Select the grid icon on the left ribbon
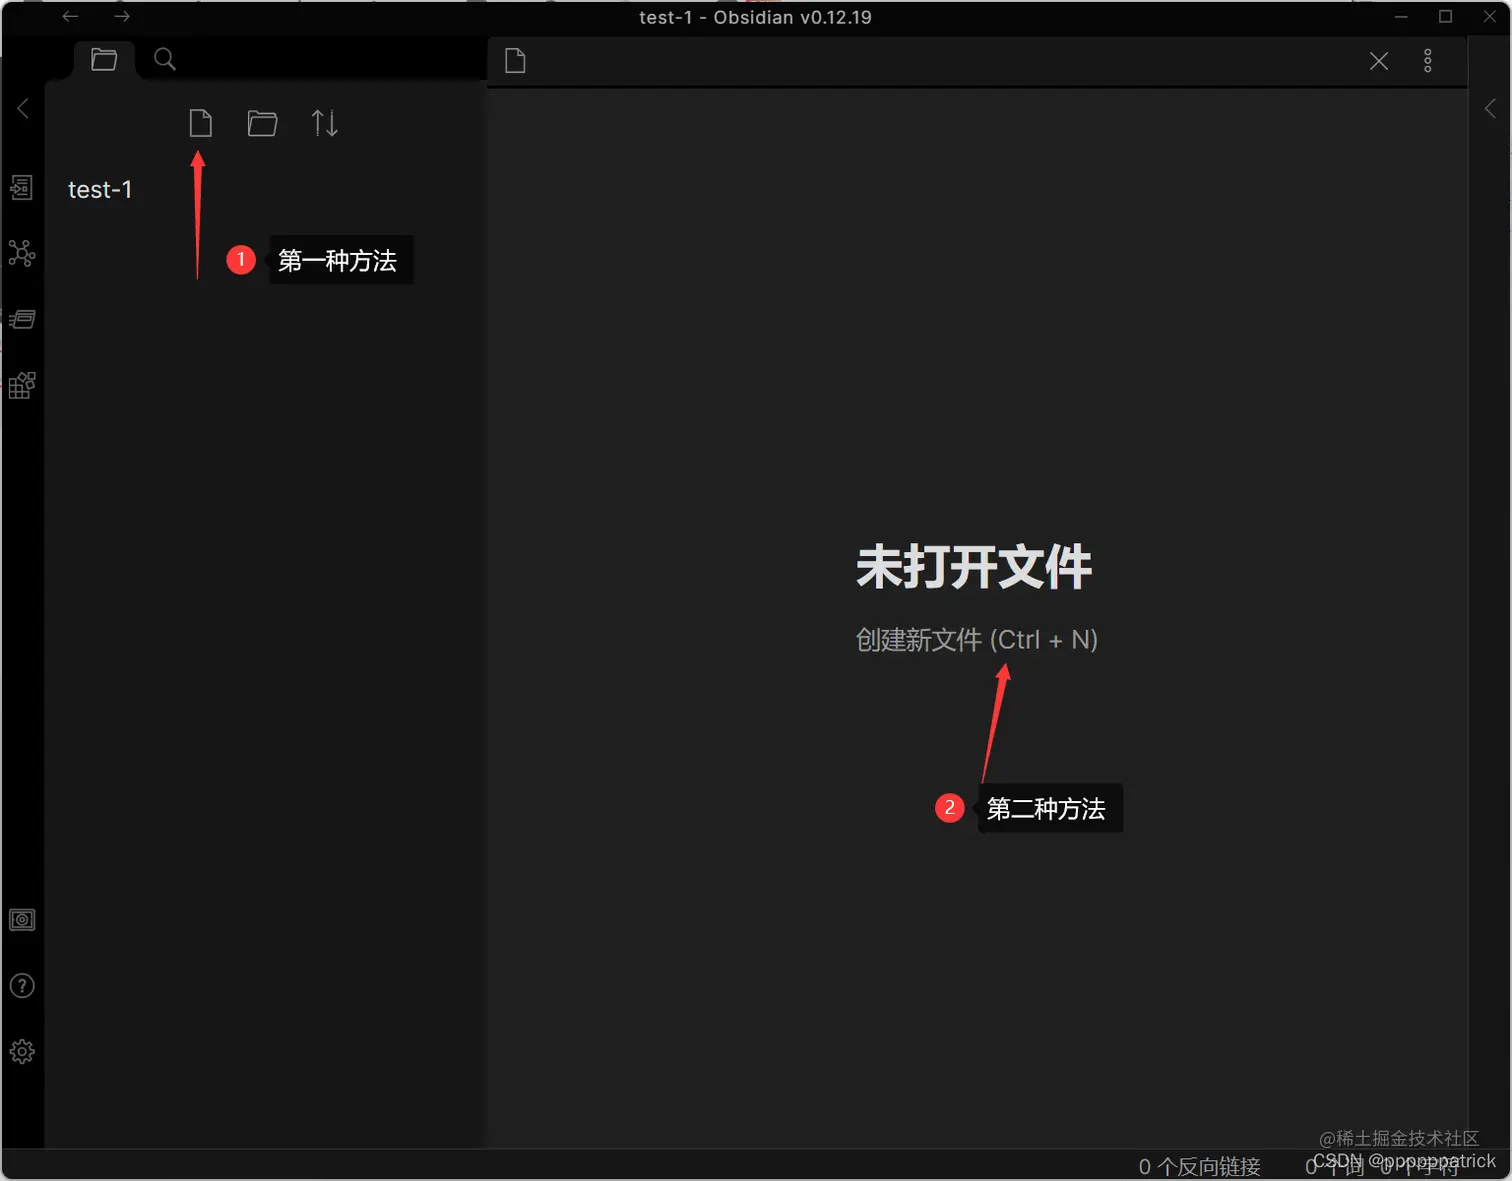This screenshot has height=1181, width=1512. click(x=22, y=385)
